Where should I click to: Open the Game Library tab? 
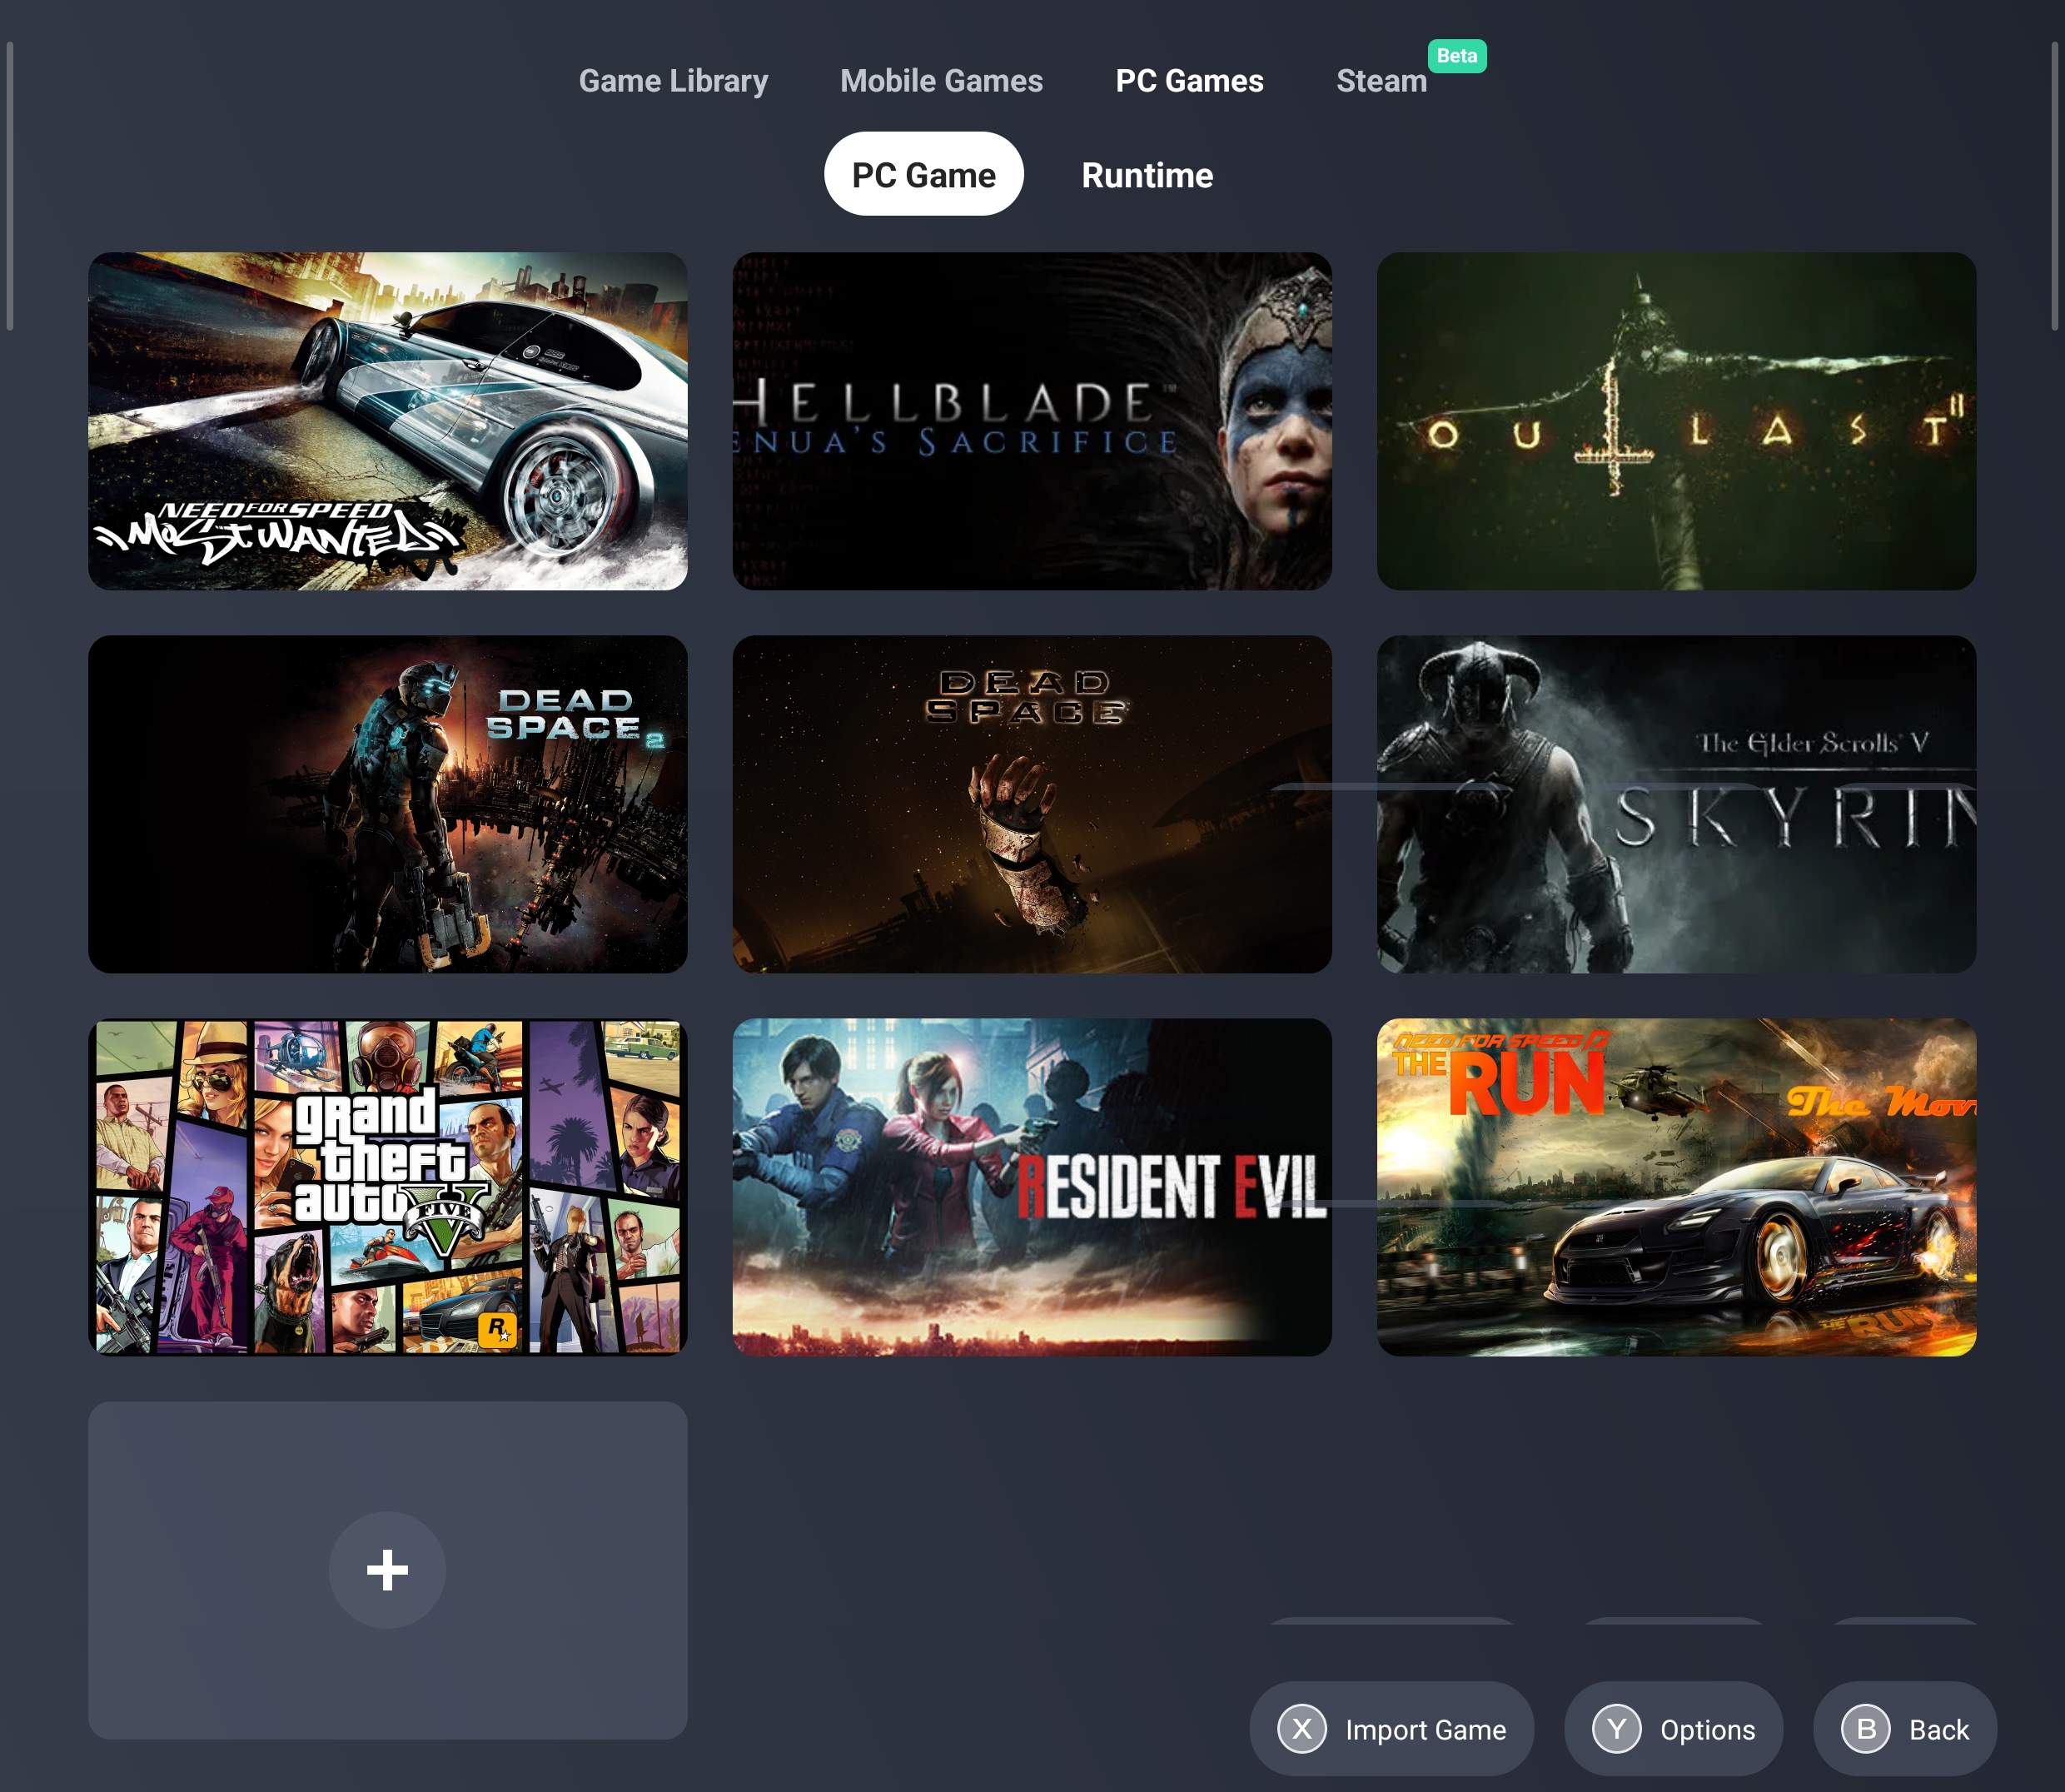(673, 81)
